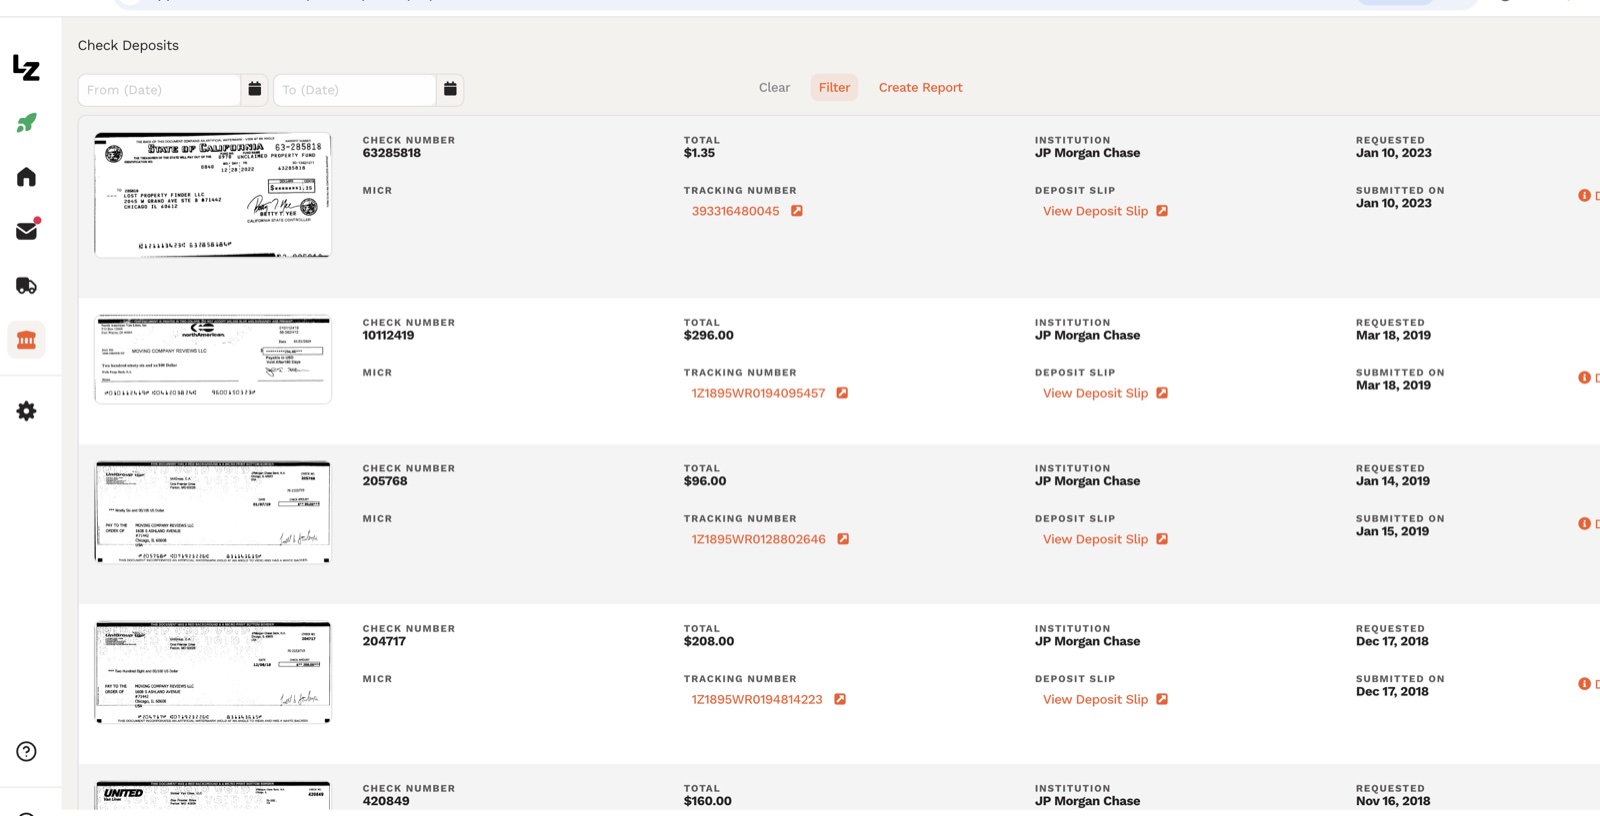This screenshot has width=1600, height=816.
Task: Open tracking number 1Z1895WR0194814223
Action: pyautogui.click(x=757, y=699)
